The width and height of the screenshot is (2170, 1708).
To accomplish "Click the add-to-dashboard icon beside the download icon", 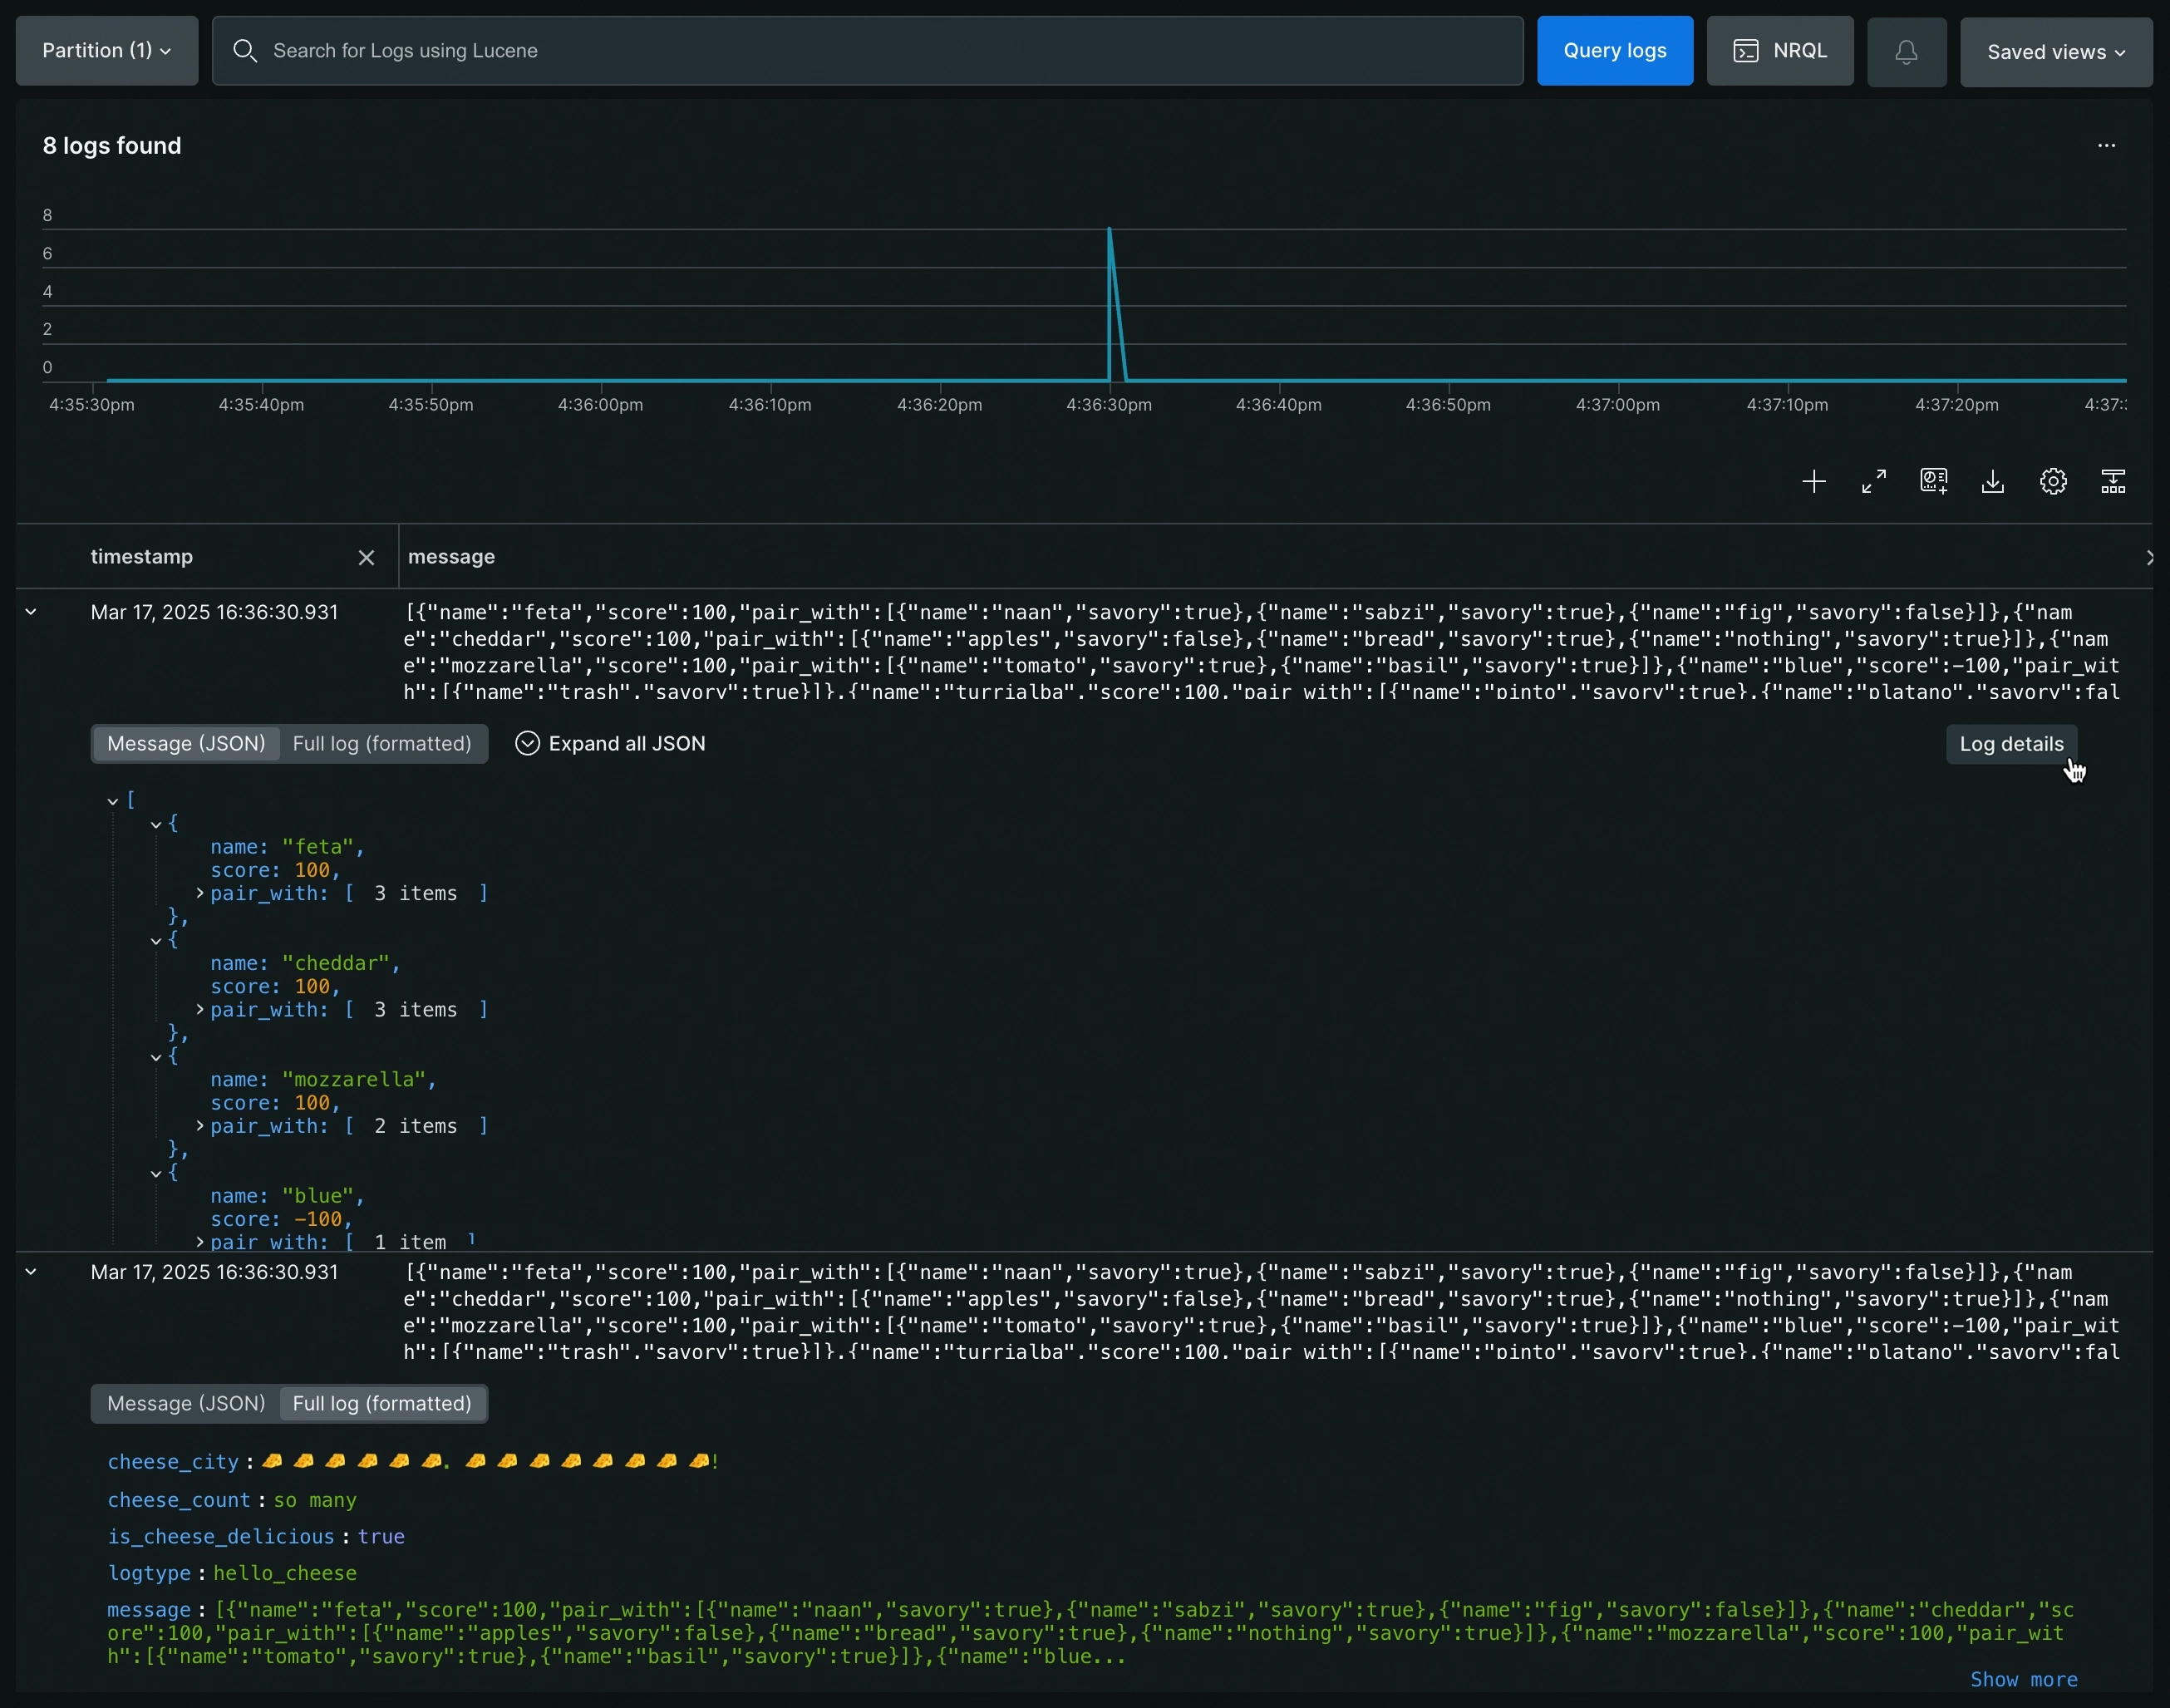I will (1933, 482).
